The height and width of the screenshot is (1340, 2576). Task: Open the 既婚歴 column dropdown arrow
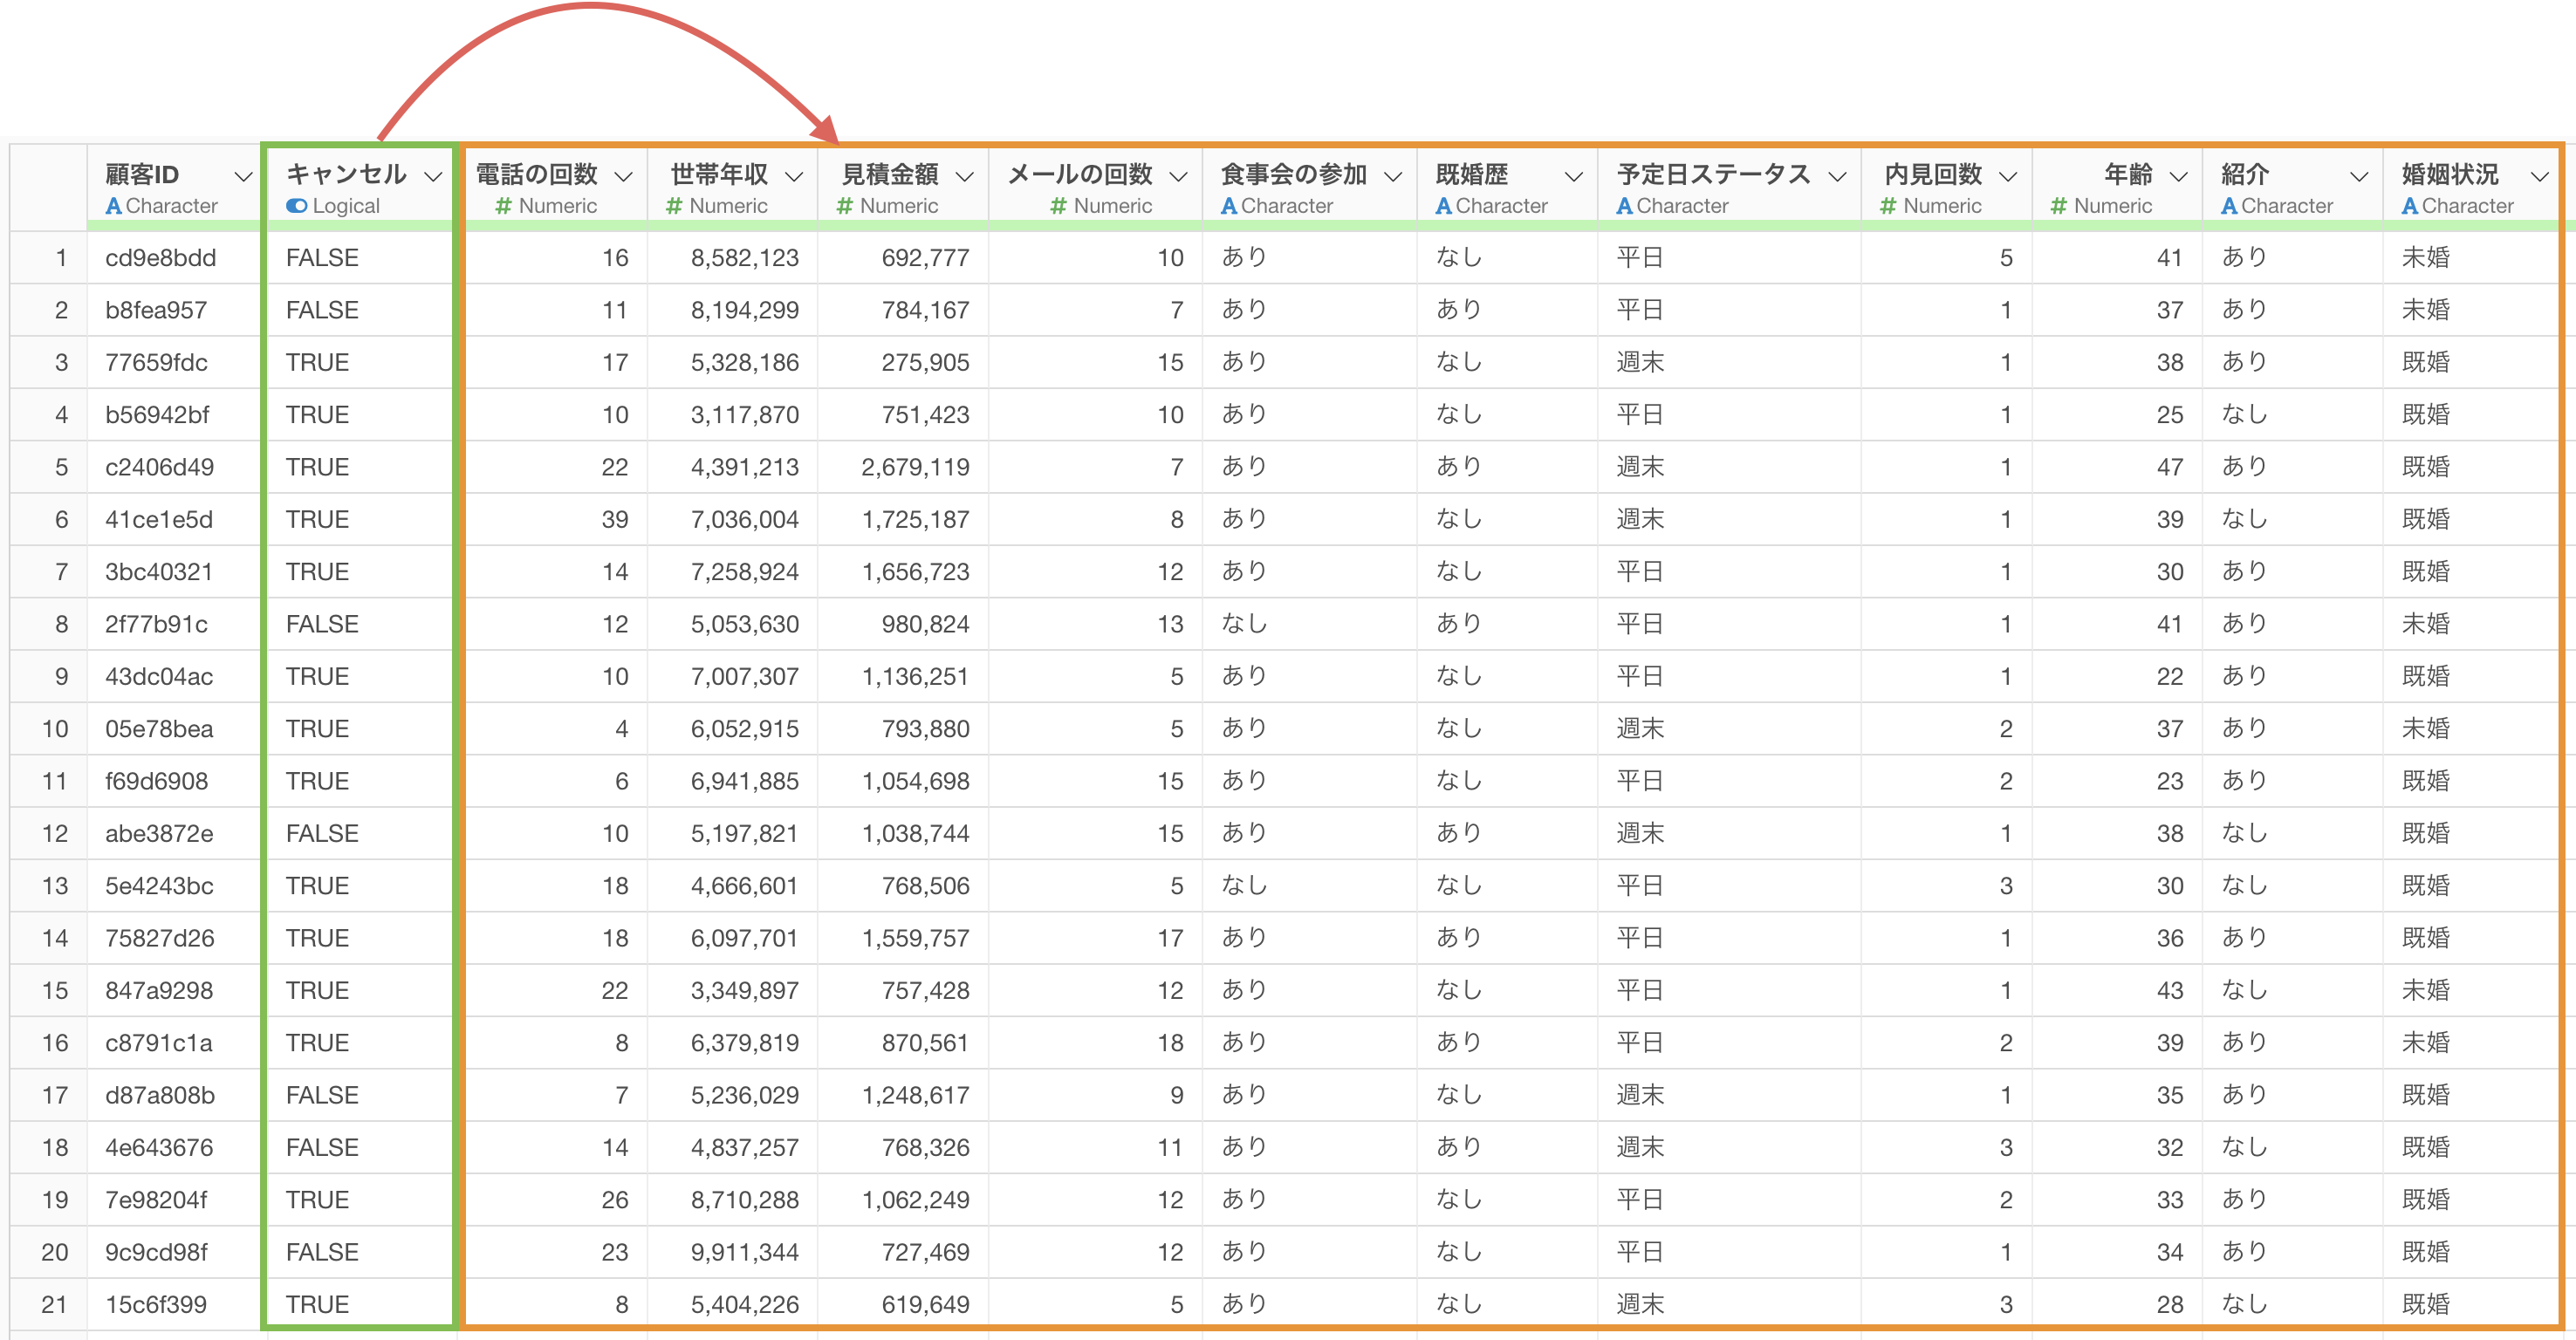[1573, 177]
